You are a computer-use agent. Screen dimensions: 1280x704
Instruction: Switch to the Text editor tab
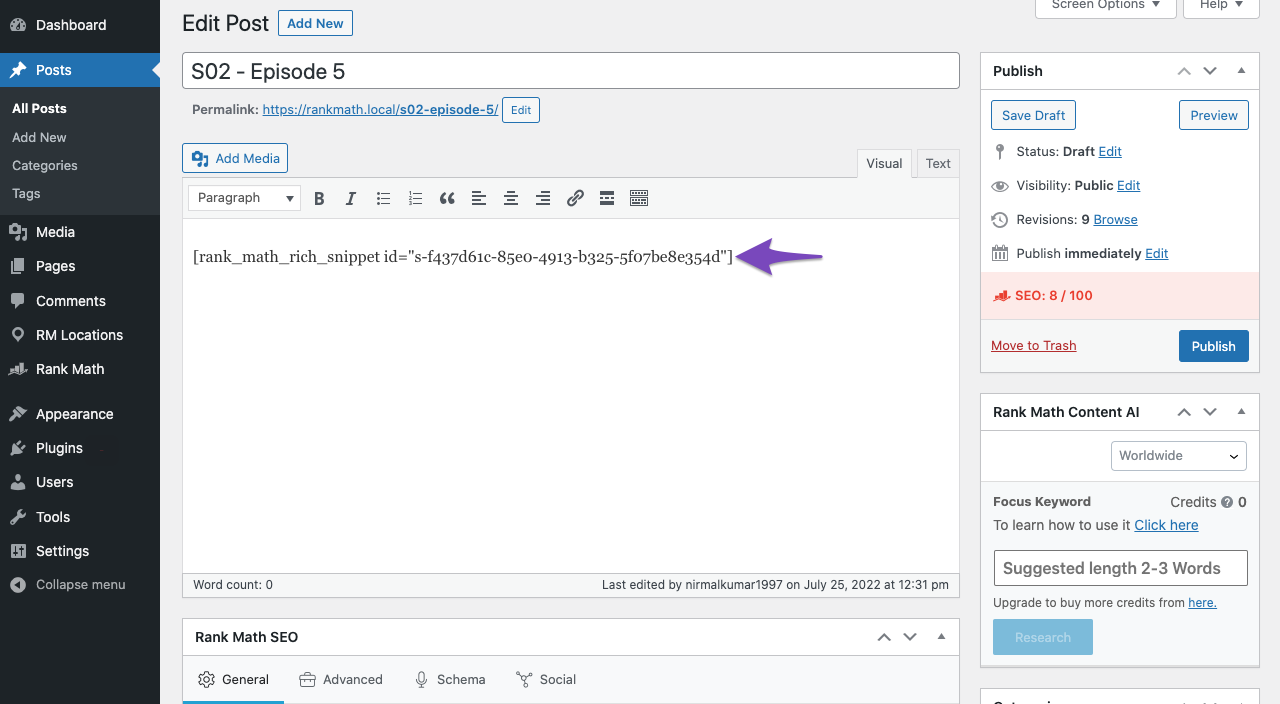tap(938, 164)
